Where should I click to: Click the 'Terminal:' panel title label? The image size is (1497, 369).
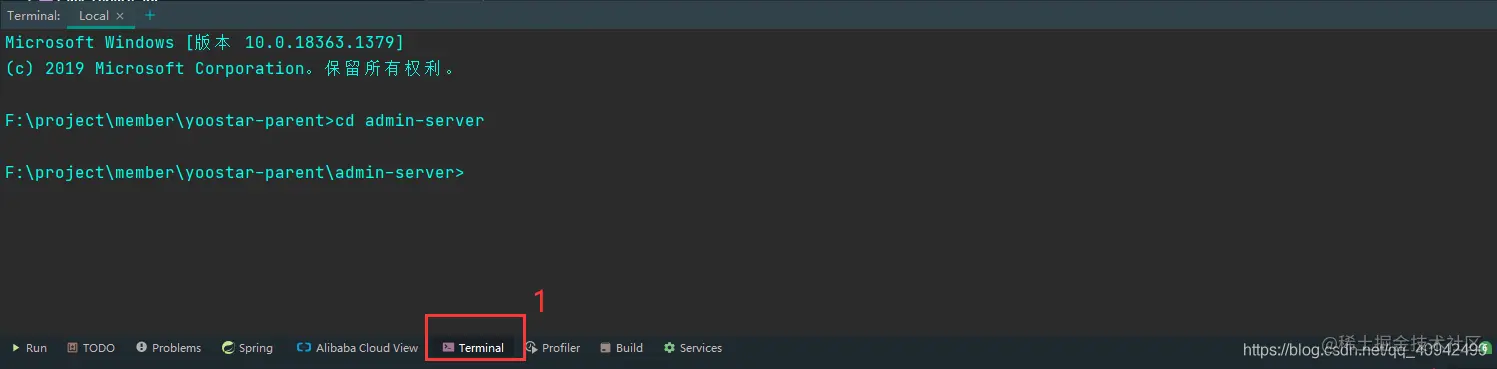point(34,16)
